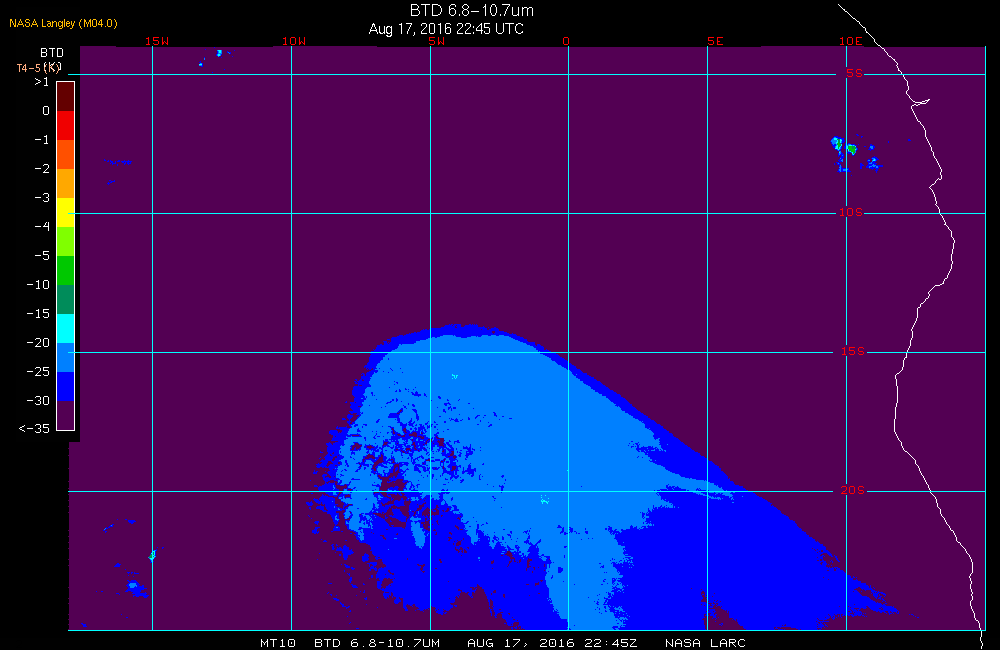Select the orange -2 K legend swatch
This screenshot has height=650, width=1000.
66,183
